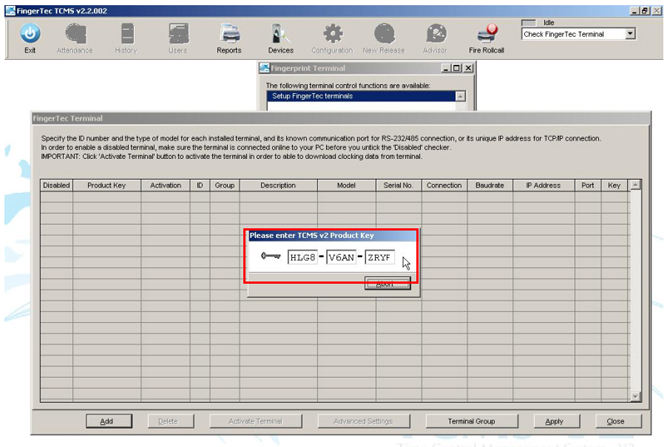The image size is (670, 447).
Task: Launch Fire Rollcall from toolbar
Action: click(x=487, y=34)
